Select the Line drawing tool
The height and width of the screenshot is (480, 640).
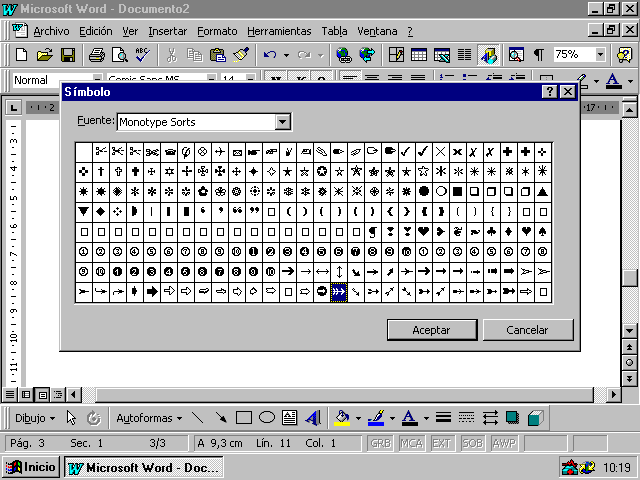198,418
